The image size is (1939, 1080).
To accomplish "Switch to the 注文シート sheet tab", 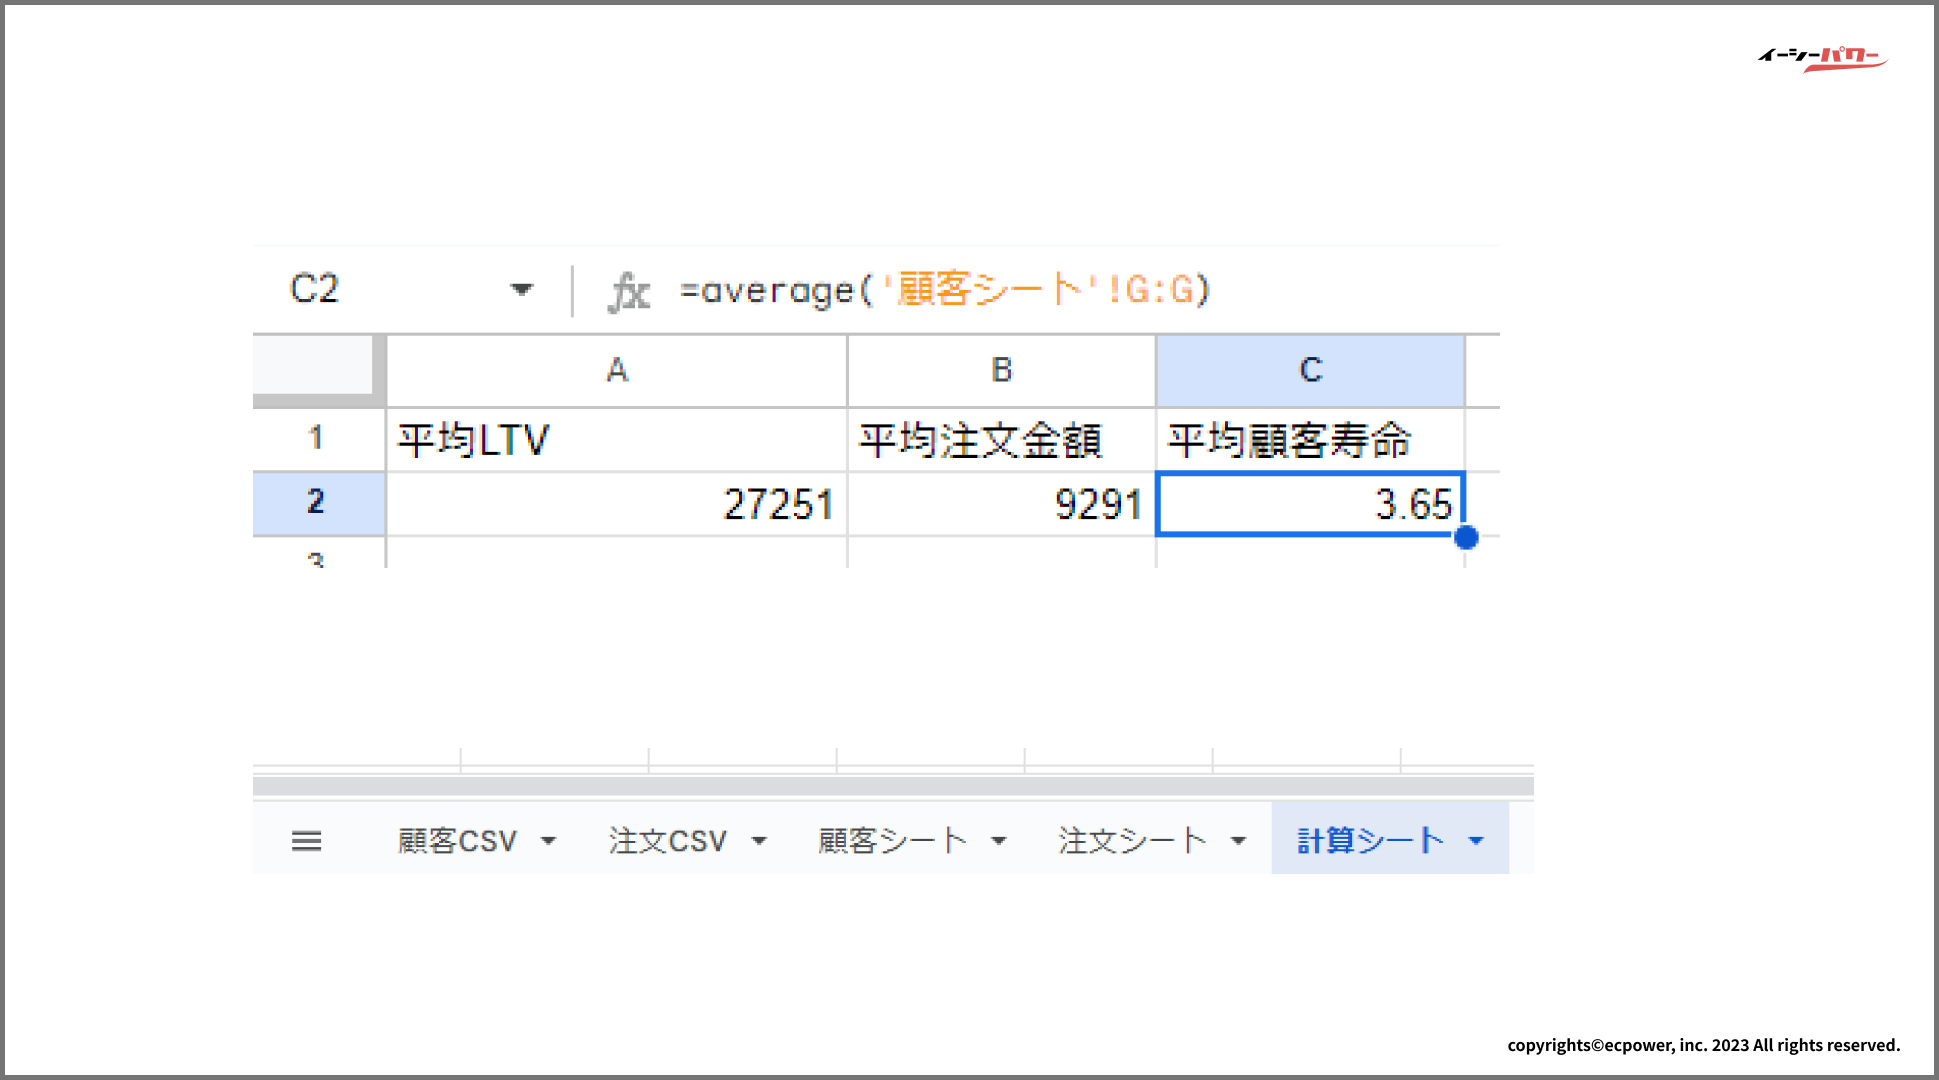I will [1132, 841].
